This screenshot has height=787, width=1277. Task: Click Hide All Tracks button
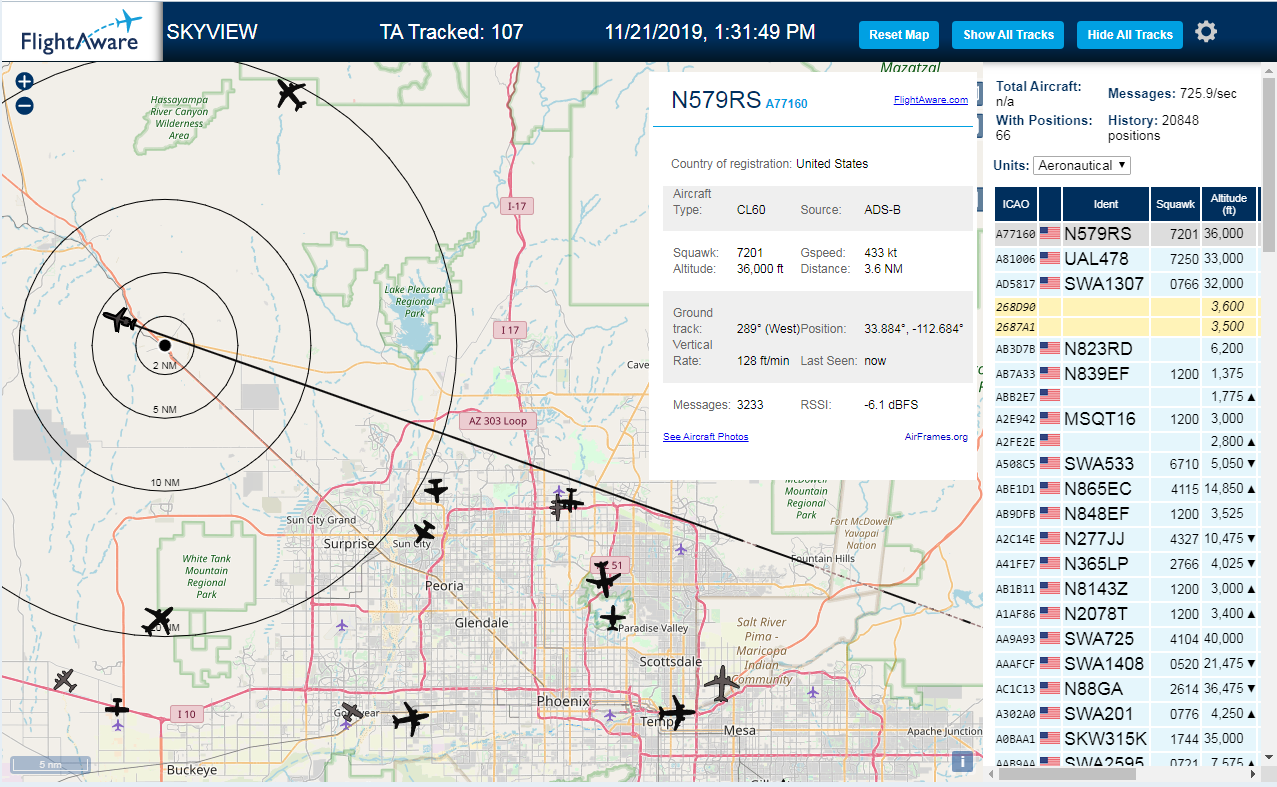pos(1130,34)
